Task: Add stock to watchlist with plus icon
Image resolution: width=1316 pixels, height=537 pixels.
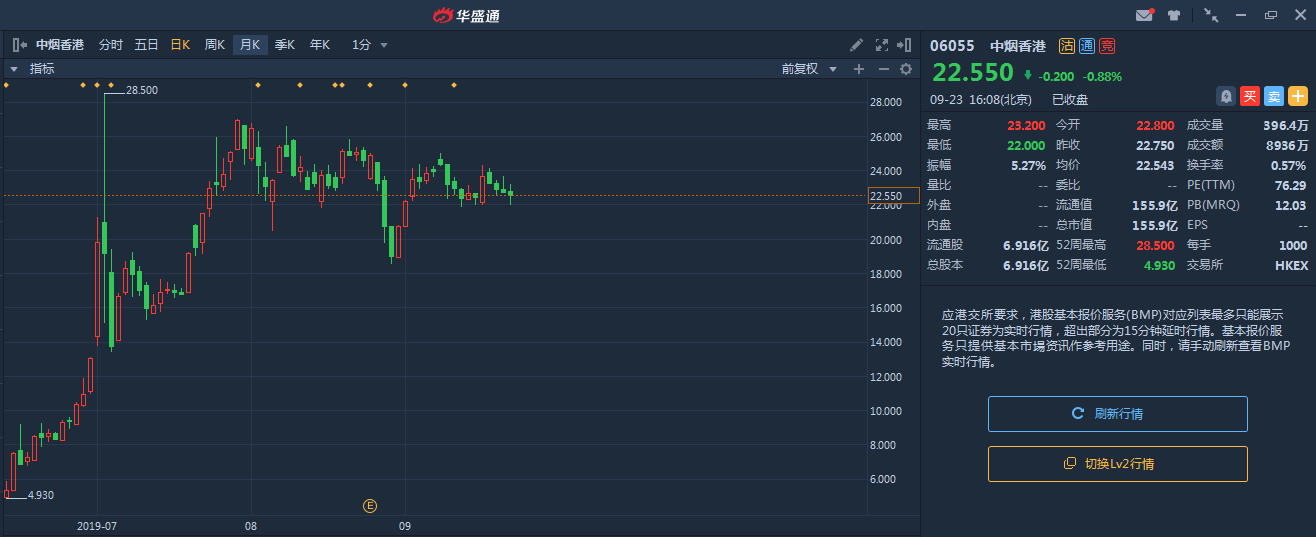Action: coord(1298,96)
